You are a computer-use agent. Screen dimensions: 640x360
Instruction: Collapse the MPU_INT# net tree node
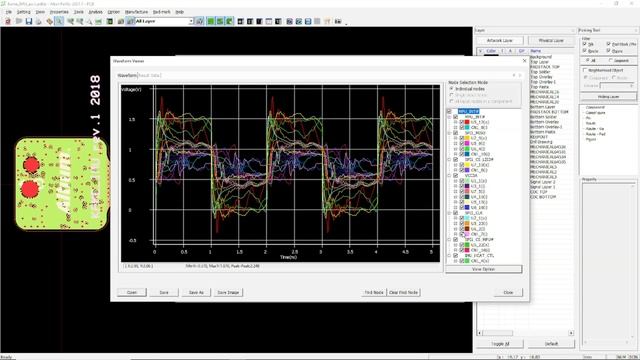point(450,117)
